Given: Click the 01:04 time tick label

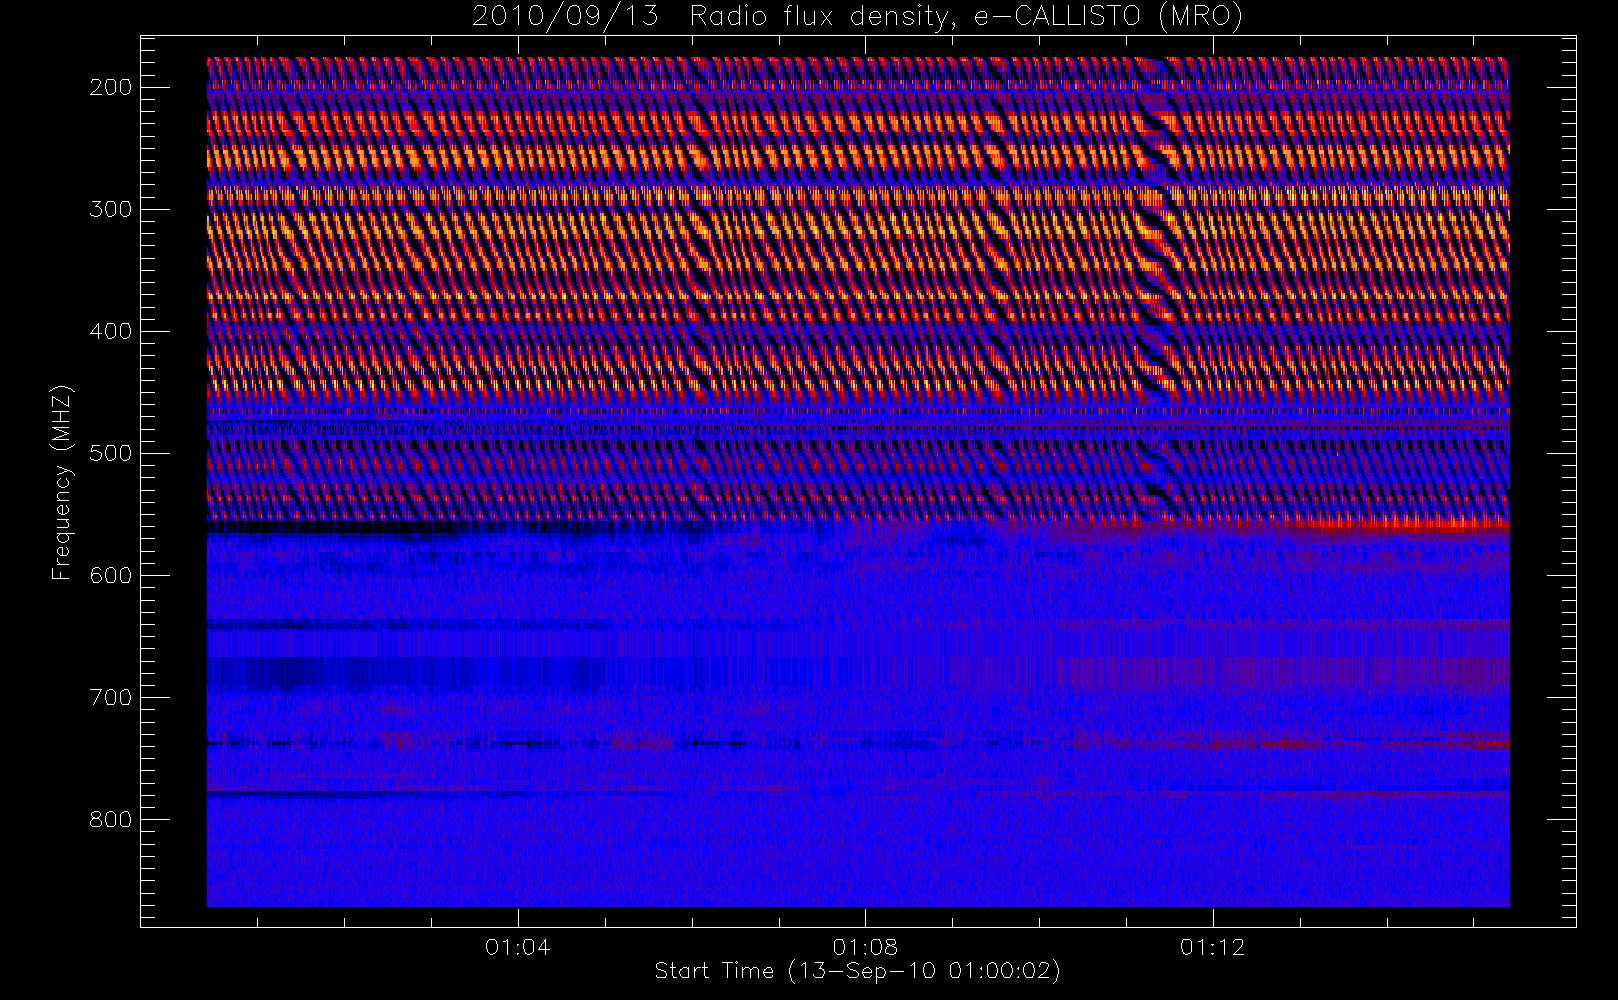Looking at the screenshot, I should coord(517,947).
